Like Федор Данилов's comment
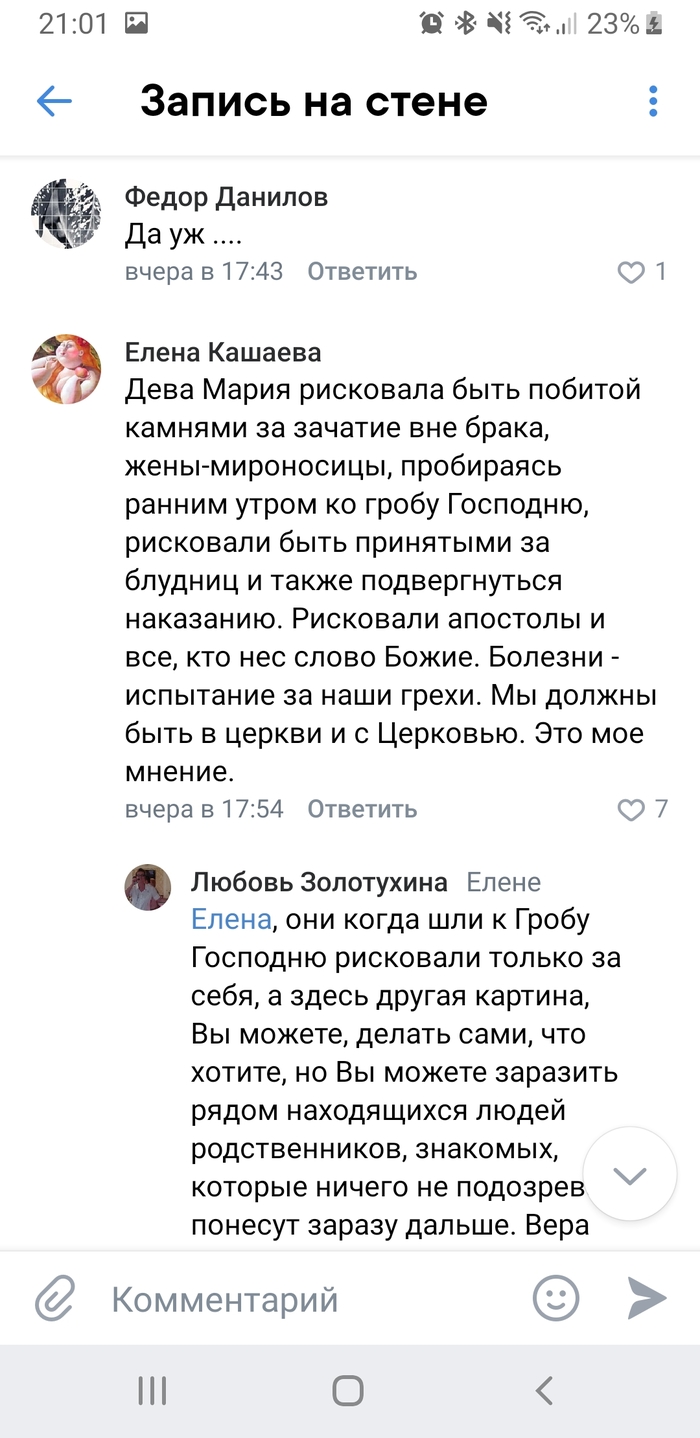The image size is (700, 1438). pyautogui.click(x=631, y=272)
